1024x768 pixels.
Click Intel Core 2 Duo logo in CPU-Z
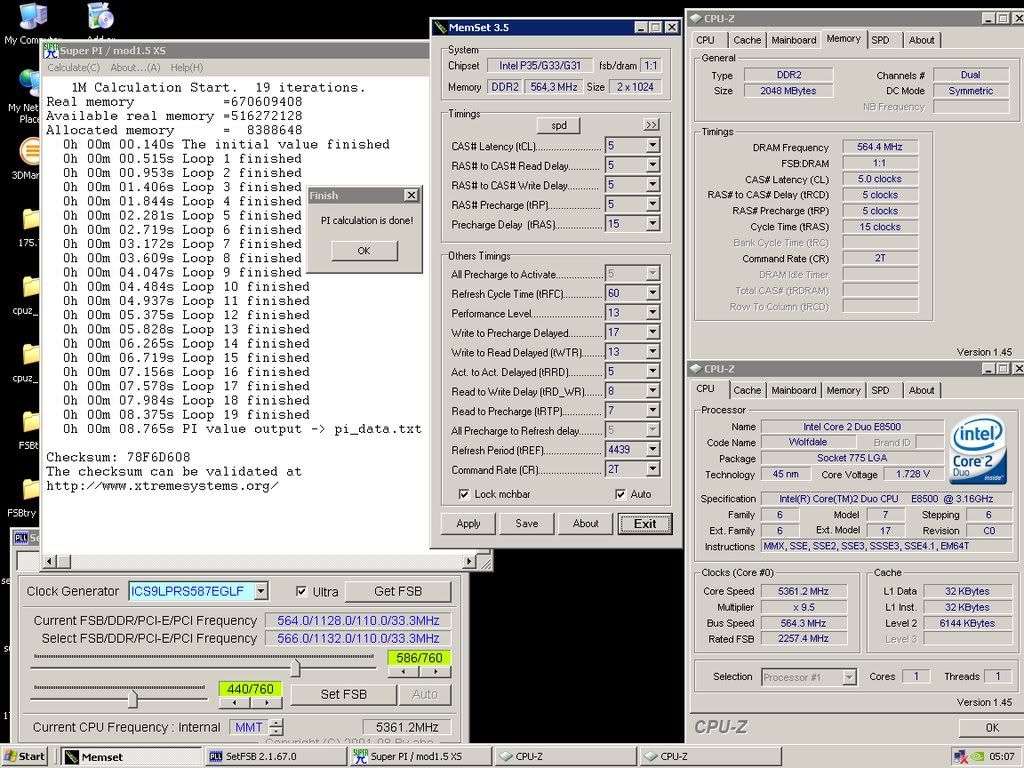click(978, 450)
